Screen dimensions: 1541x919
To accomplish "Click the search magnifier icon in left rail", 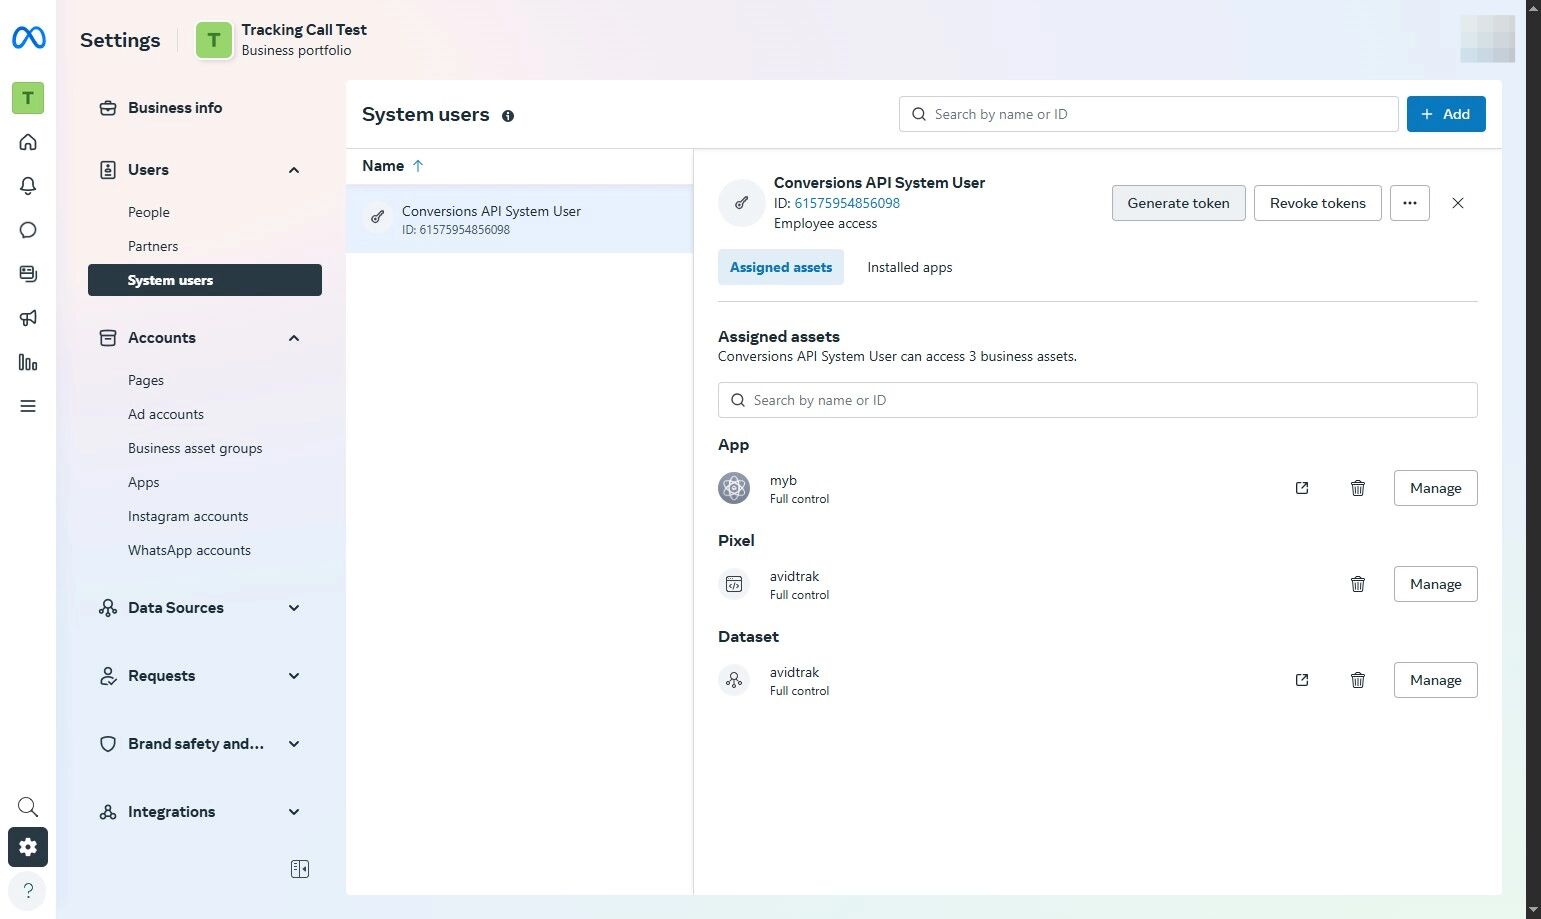I will [x=28, y=807].
